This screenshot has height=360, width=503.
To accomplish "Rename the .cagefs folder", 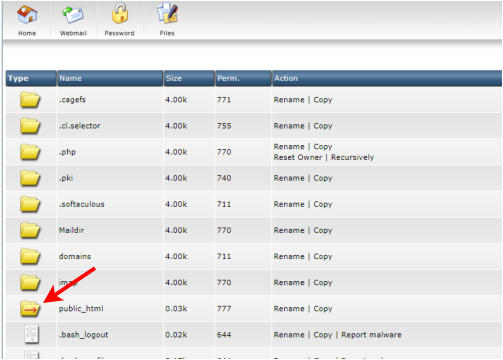I will (289, 100).
